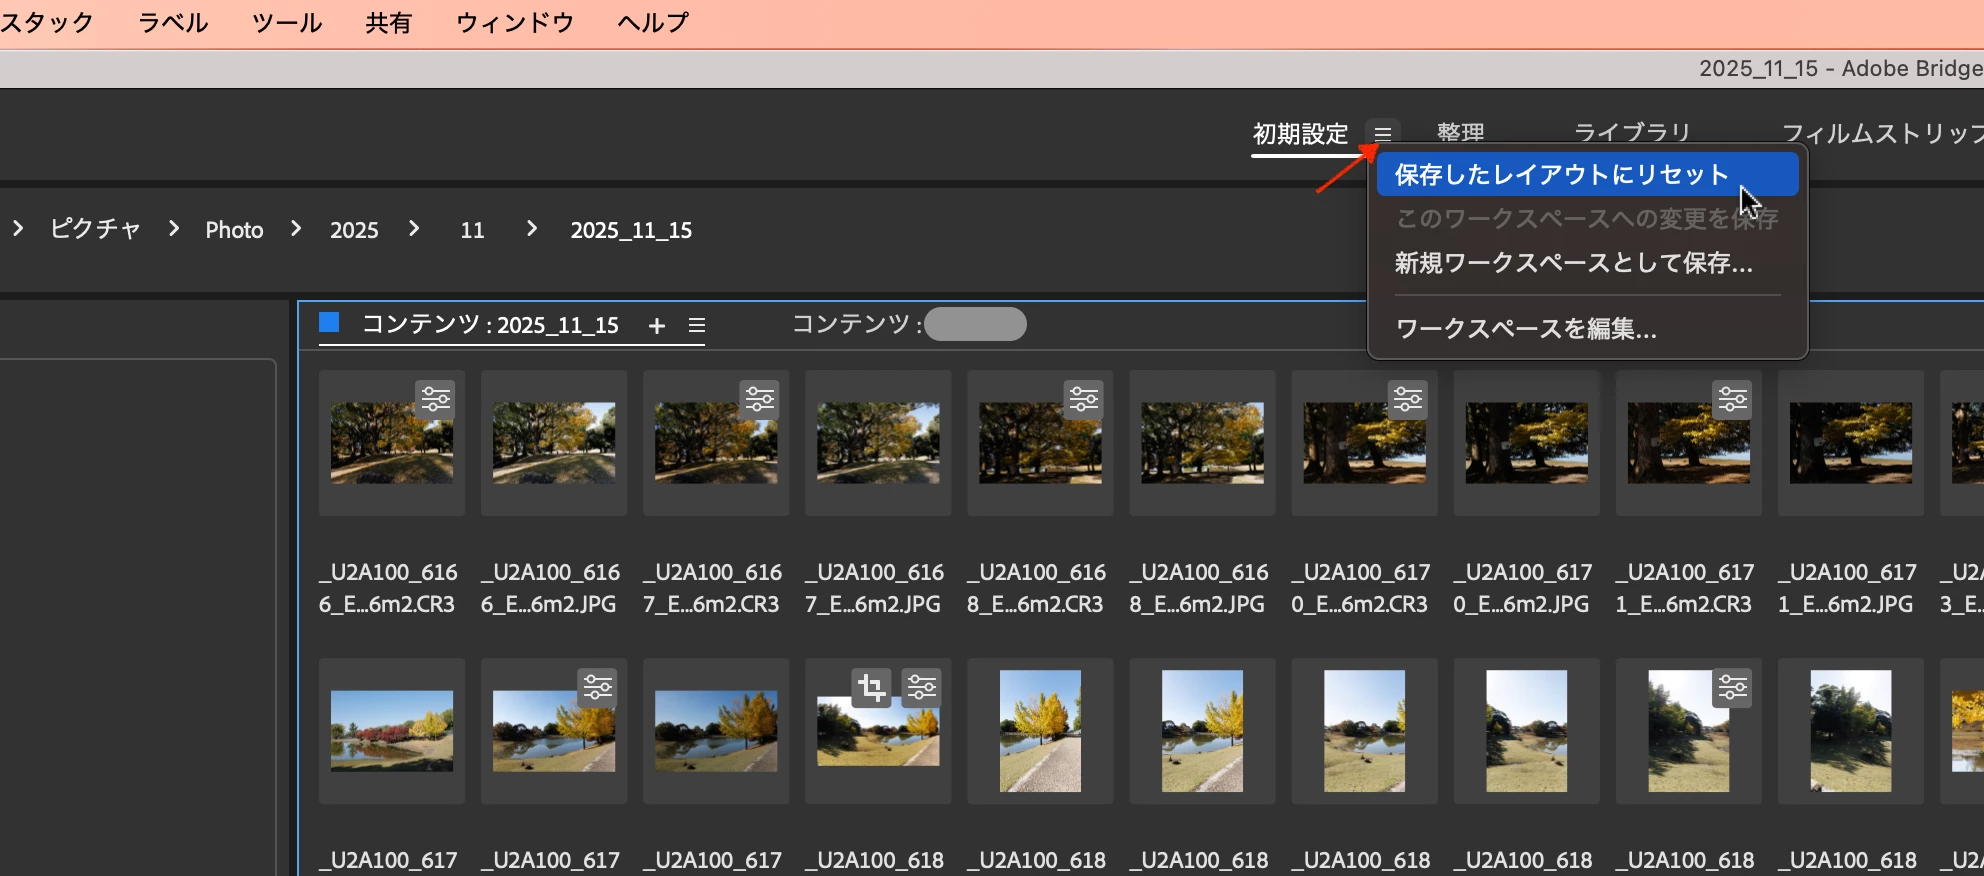This screenshot has width=1984, height=876.
Task: Expand chevron before ピクチャ in path
Action: 17,229
